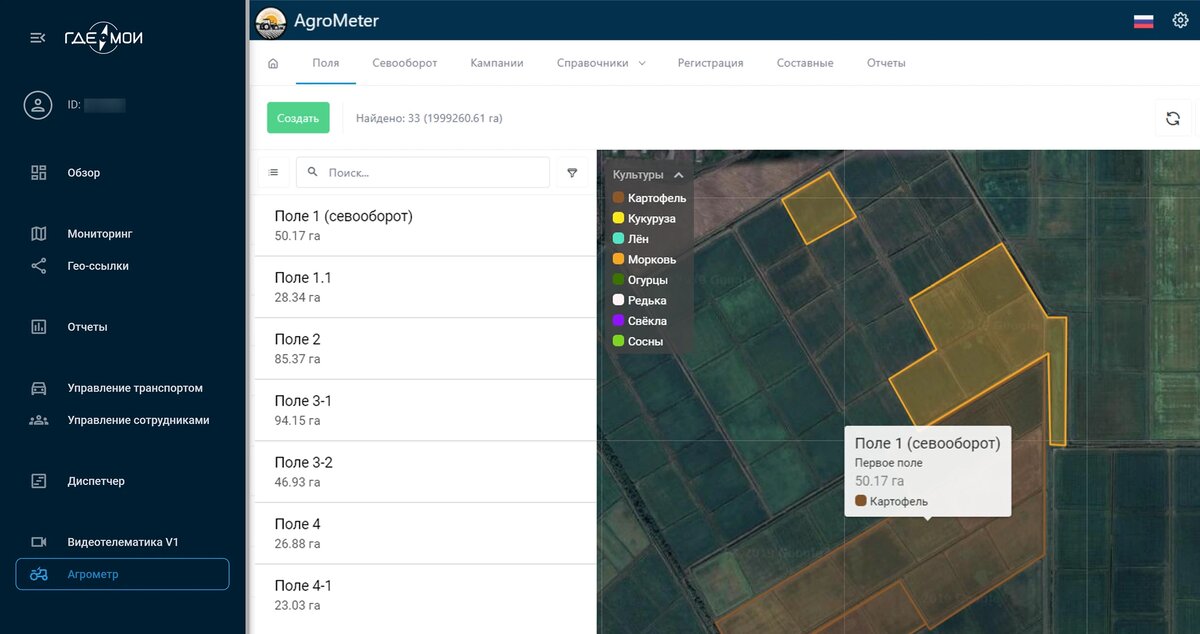Select Поле 4-1 in the field list

coord(426,594)
